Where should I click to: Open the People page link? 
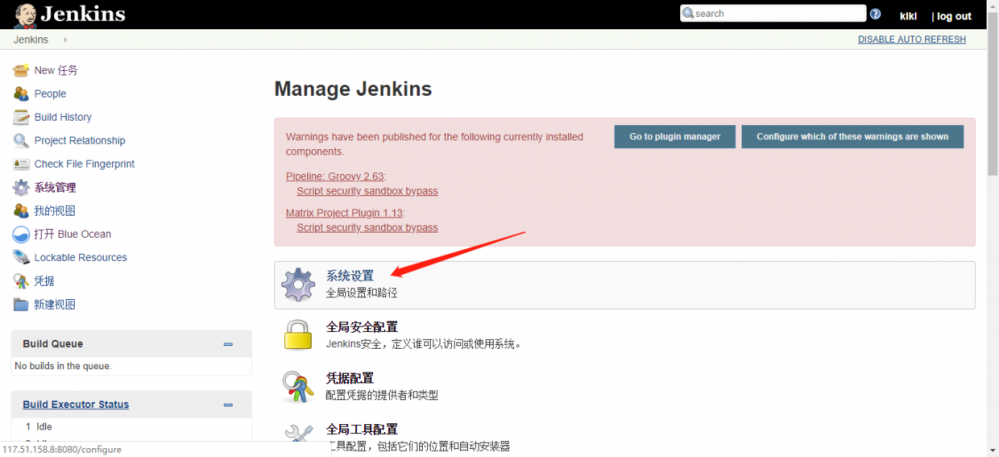(x=50, y=94)
